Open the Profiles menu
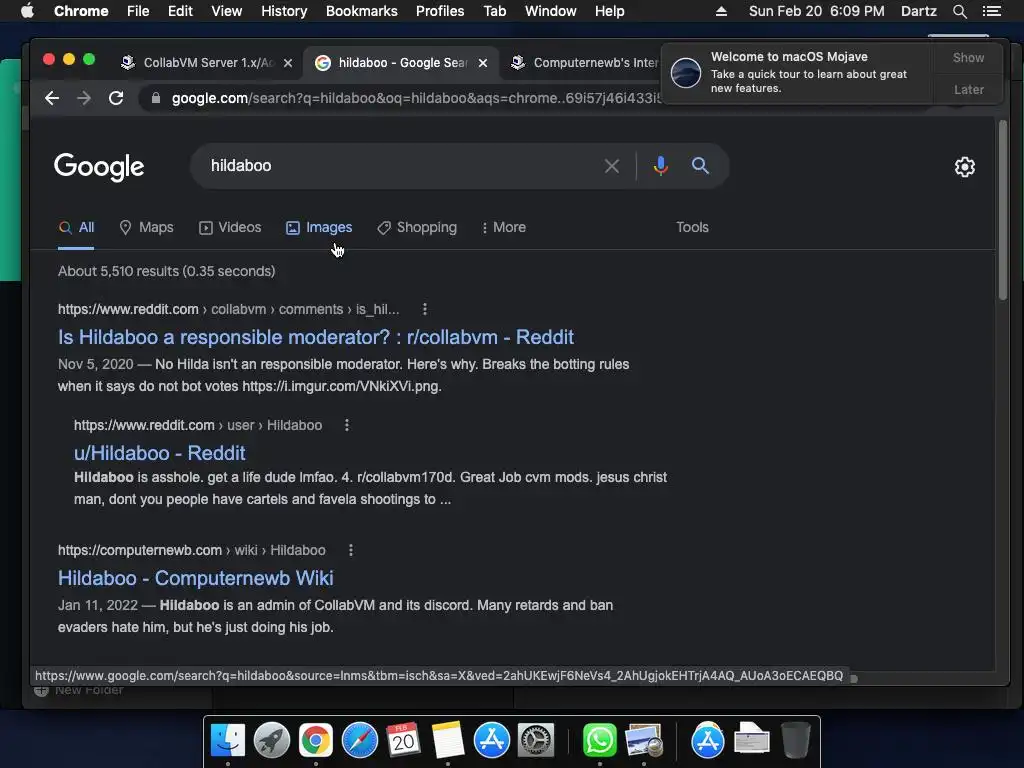This screenshot has height=768, width=1024. (440, 11)
